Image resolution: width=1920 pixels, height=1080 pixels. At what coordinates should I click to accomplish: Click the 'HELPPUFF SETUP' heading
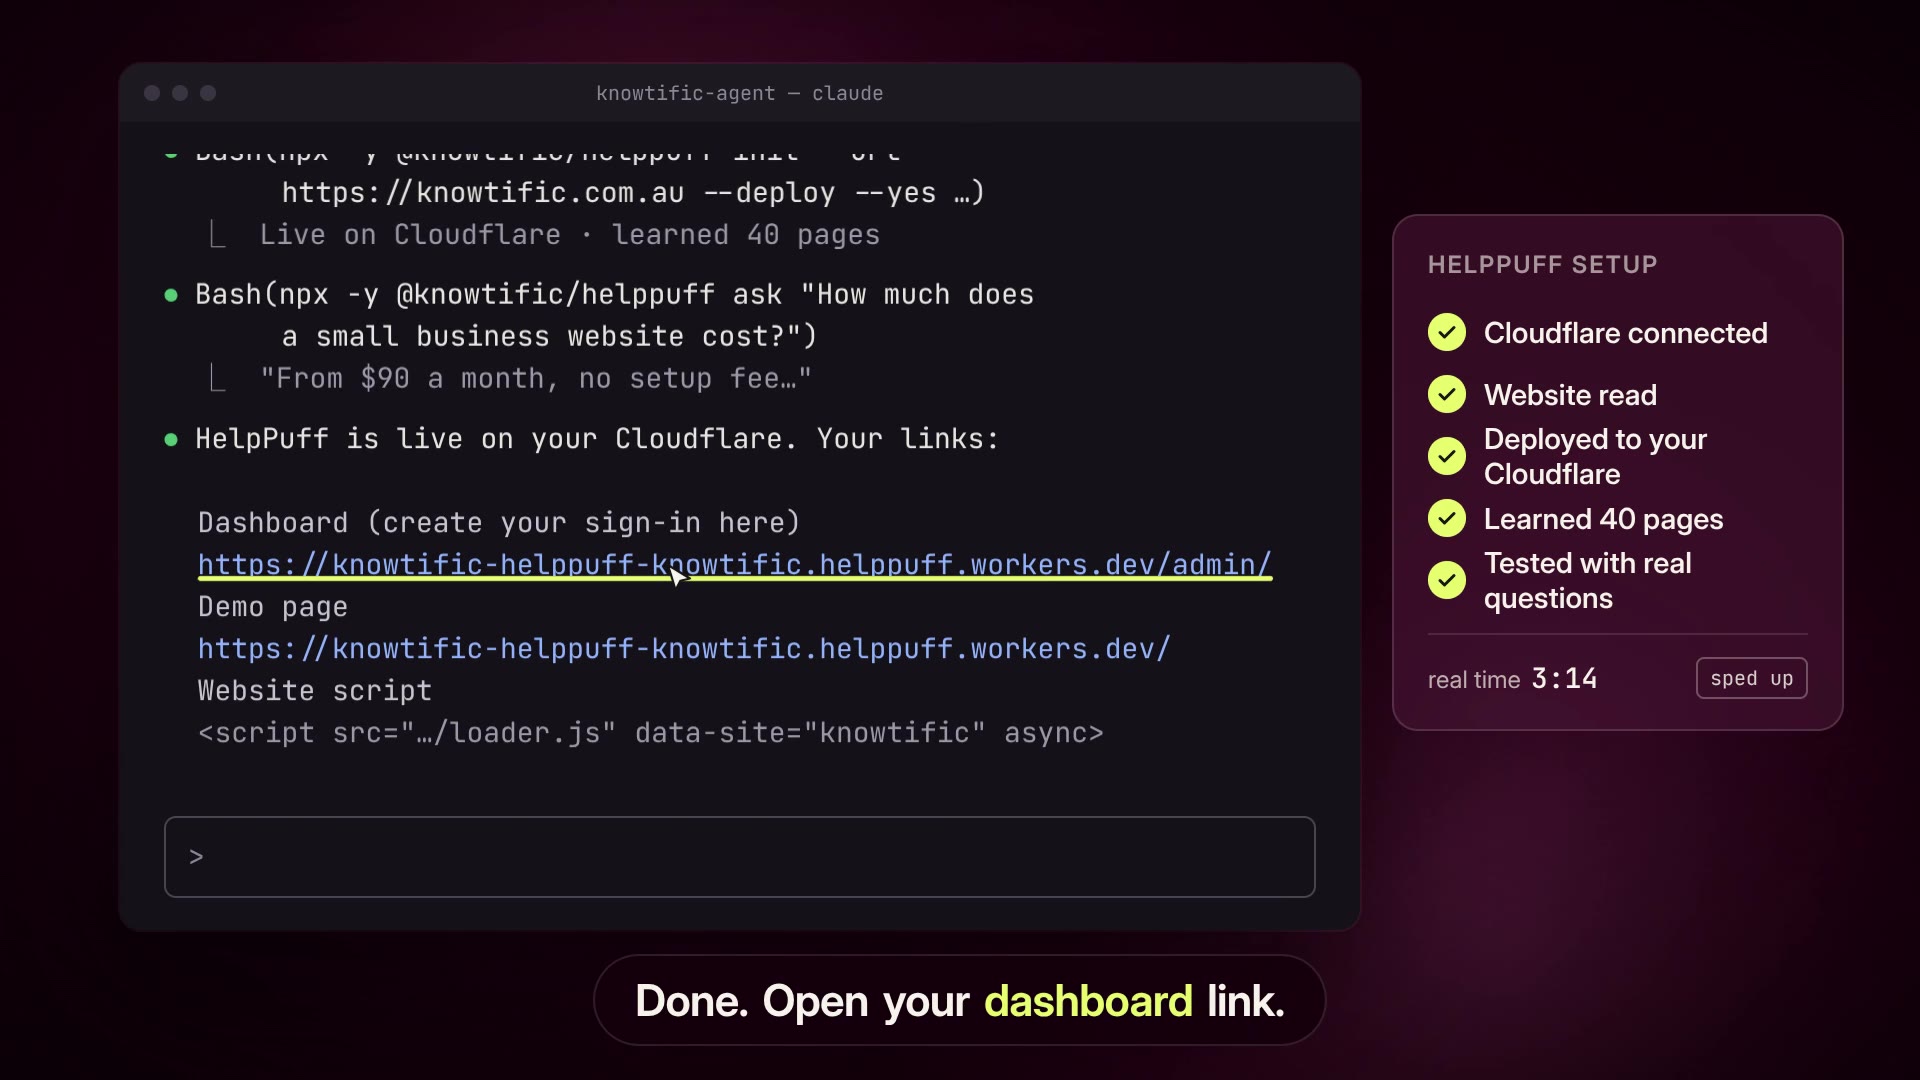pyautogui.click(x=1542, y=265)
